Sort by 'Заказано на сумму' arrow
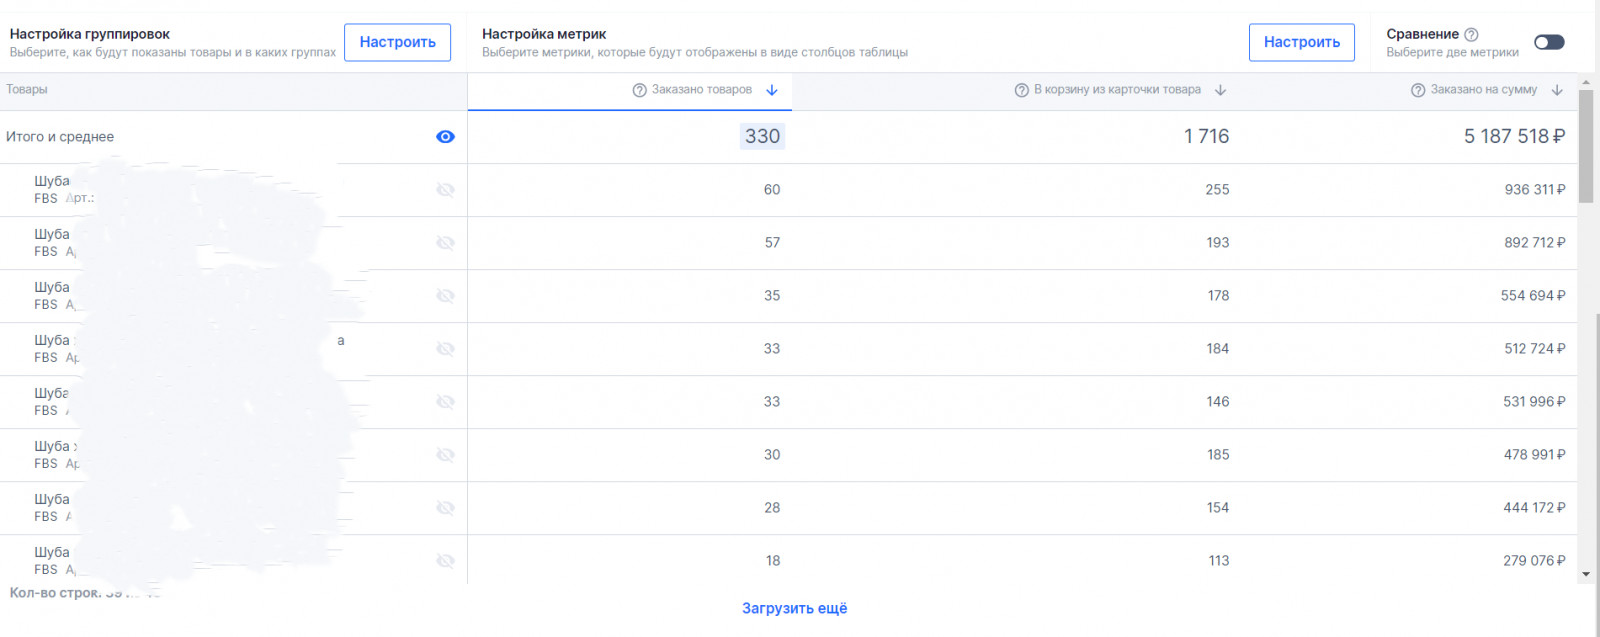Viewport: 1600px width, 637px height. click(1557, 90)
